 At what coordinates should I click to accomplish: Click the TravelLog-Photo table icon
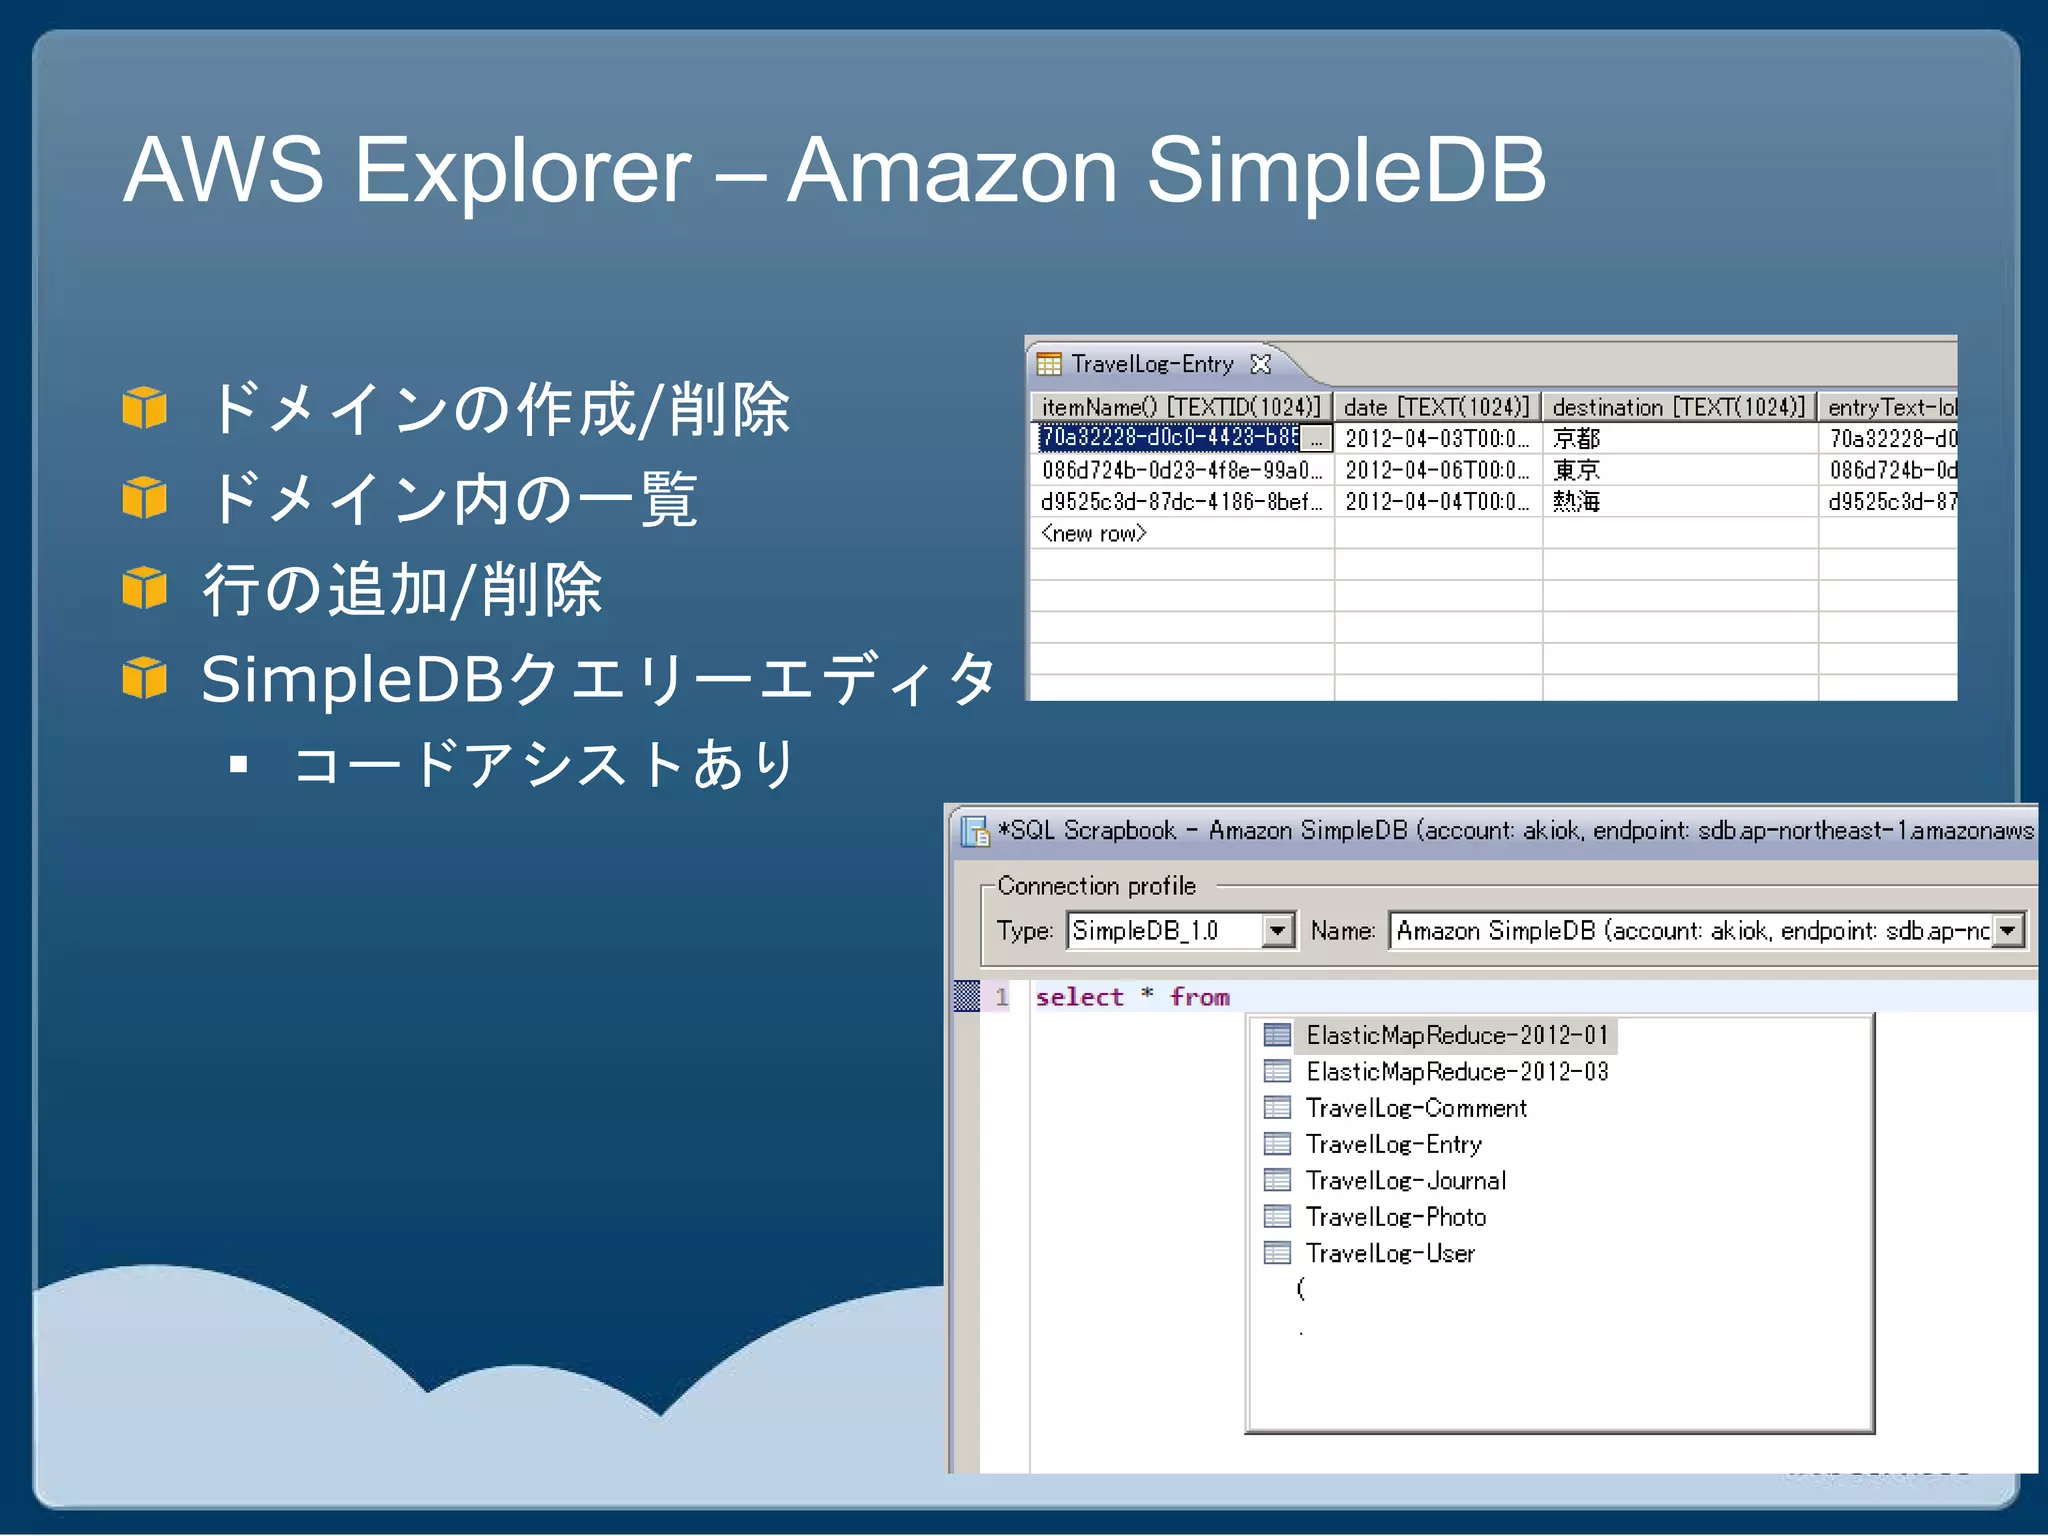coord(1277,1217)
